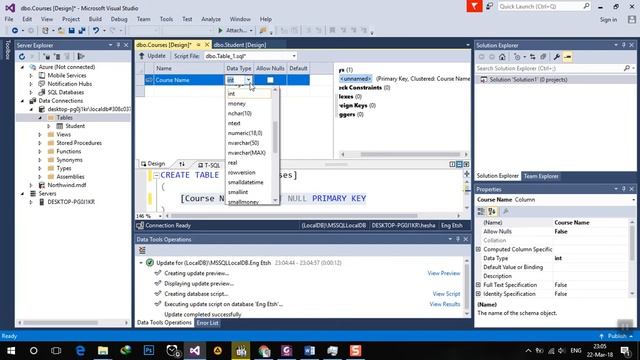Click the Windows Start button
Screen dimensions: 640x360
tap(11, 351)
